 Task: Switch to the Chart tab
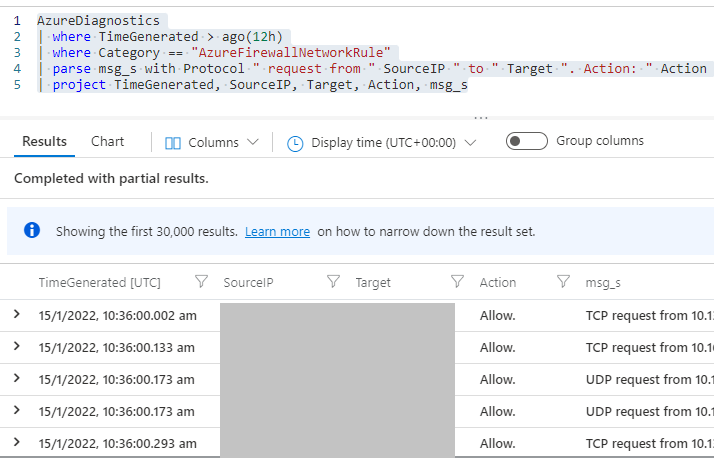click(107, 141)
